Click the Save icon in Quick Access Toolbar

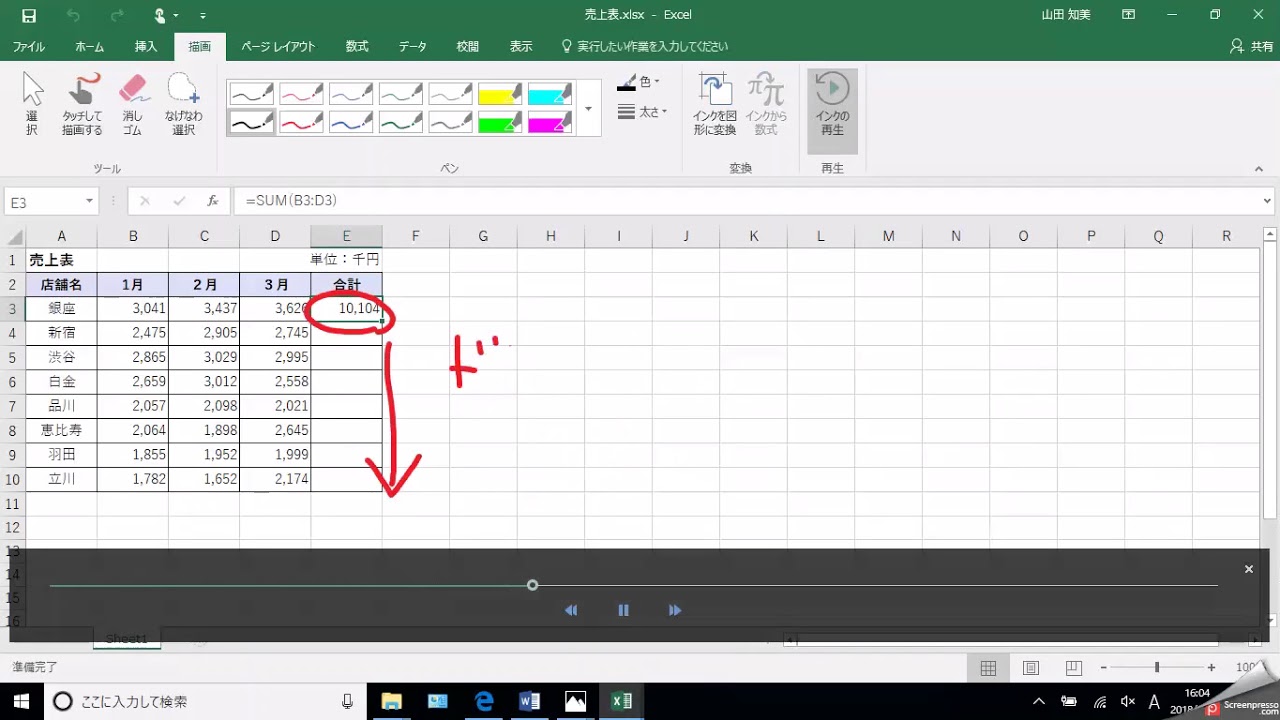29,15
